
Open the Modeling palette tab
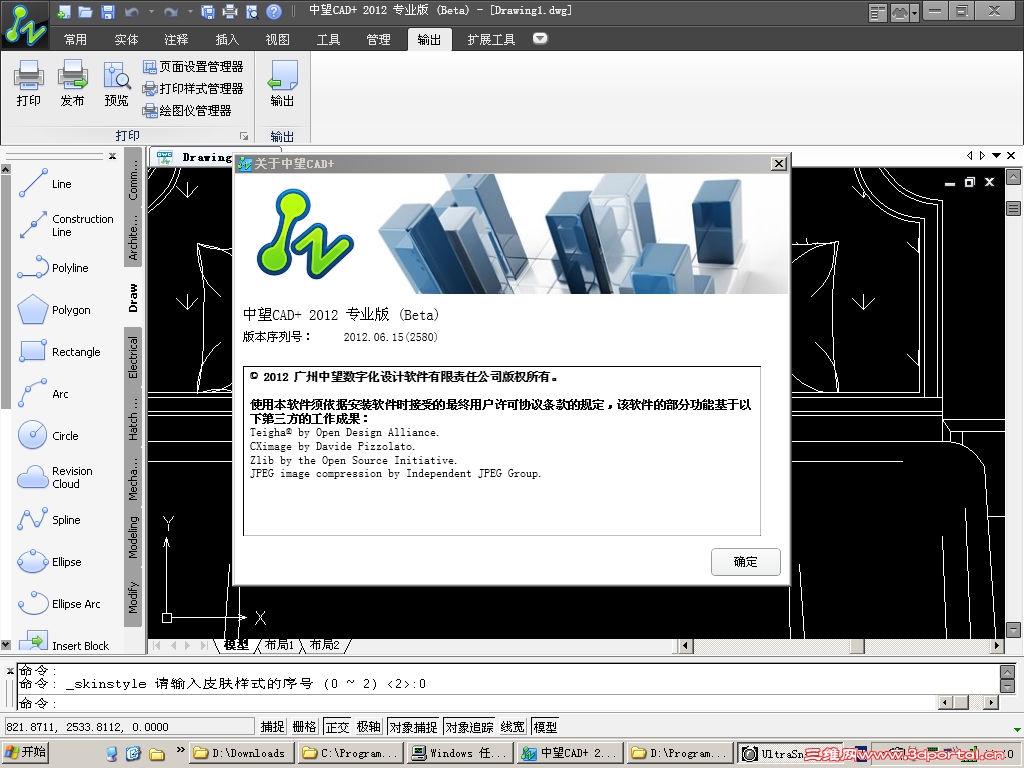tap(133, 537)
